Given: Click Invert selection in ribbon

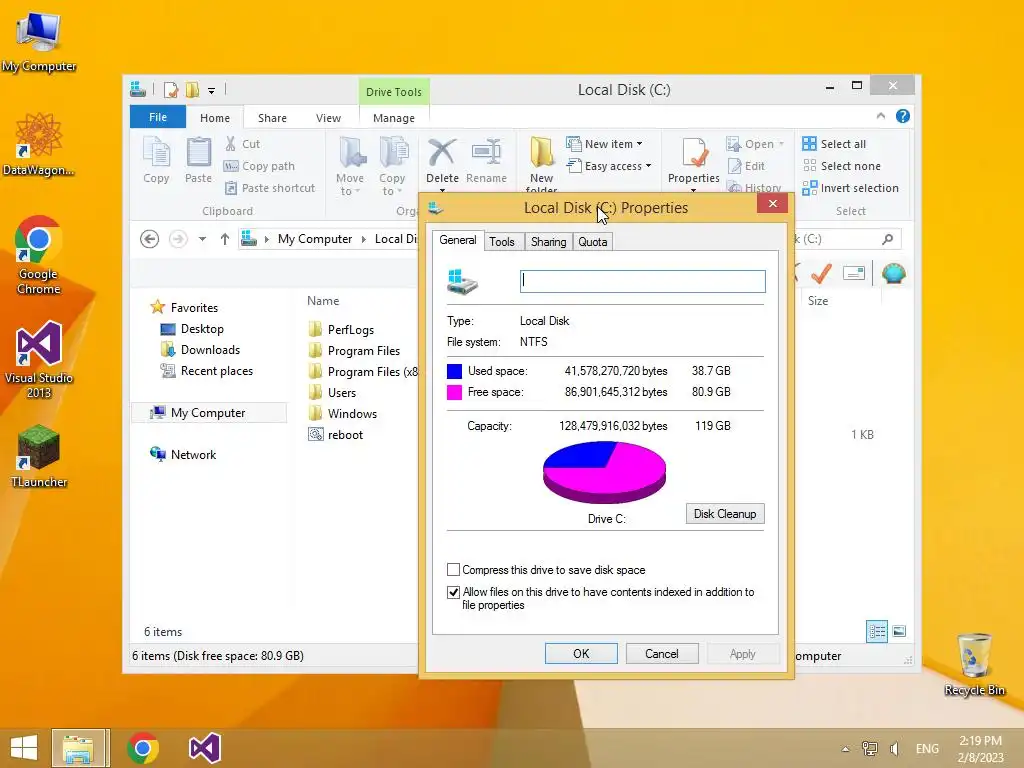Looking at the screenshot, I should click(x=851, y=188).
